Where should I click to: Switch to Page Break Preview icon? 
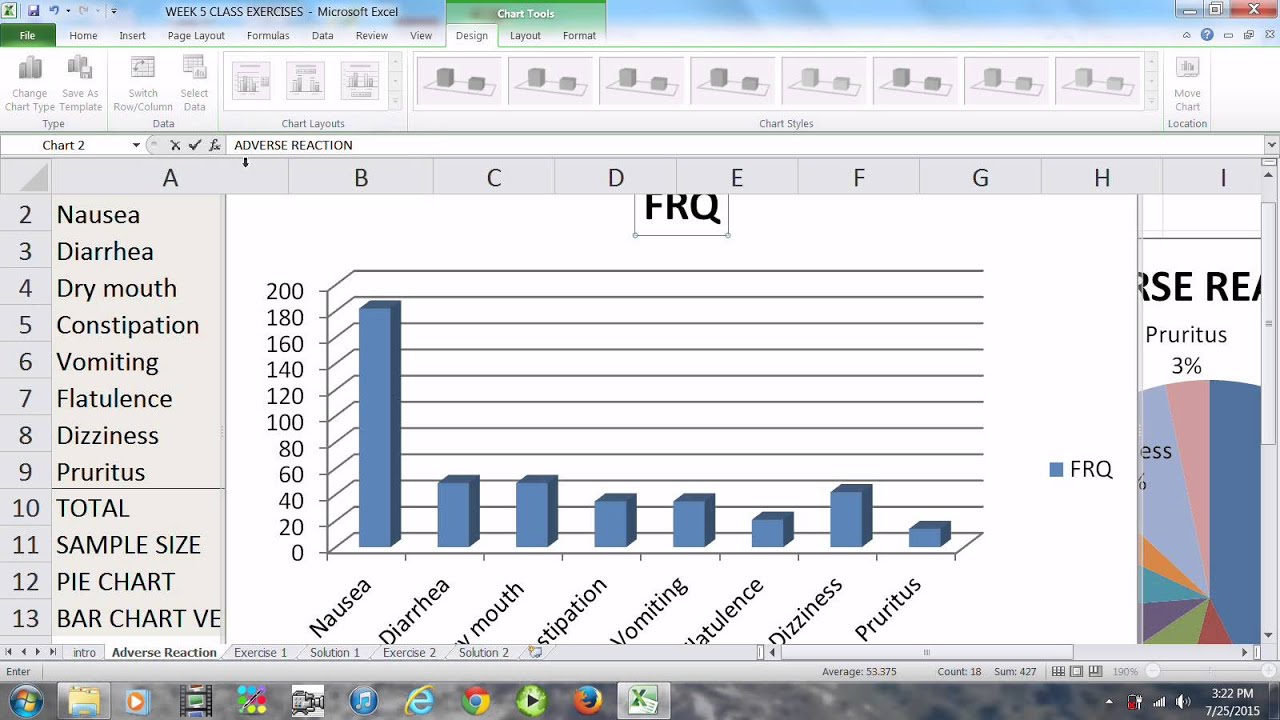coord(1095,672)
